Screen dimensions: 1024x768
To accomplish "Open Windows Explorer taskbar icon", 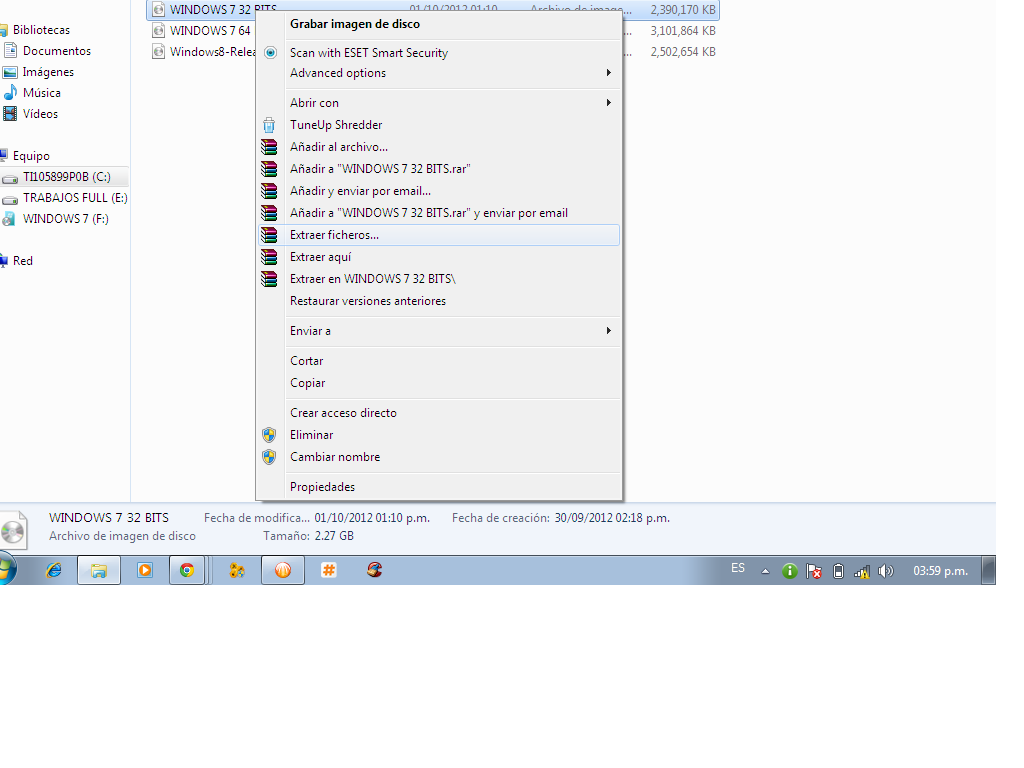I will [x=99, y=570].
